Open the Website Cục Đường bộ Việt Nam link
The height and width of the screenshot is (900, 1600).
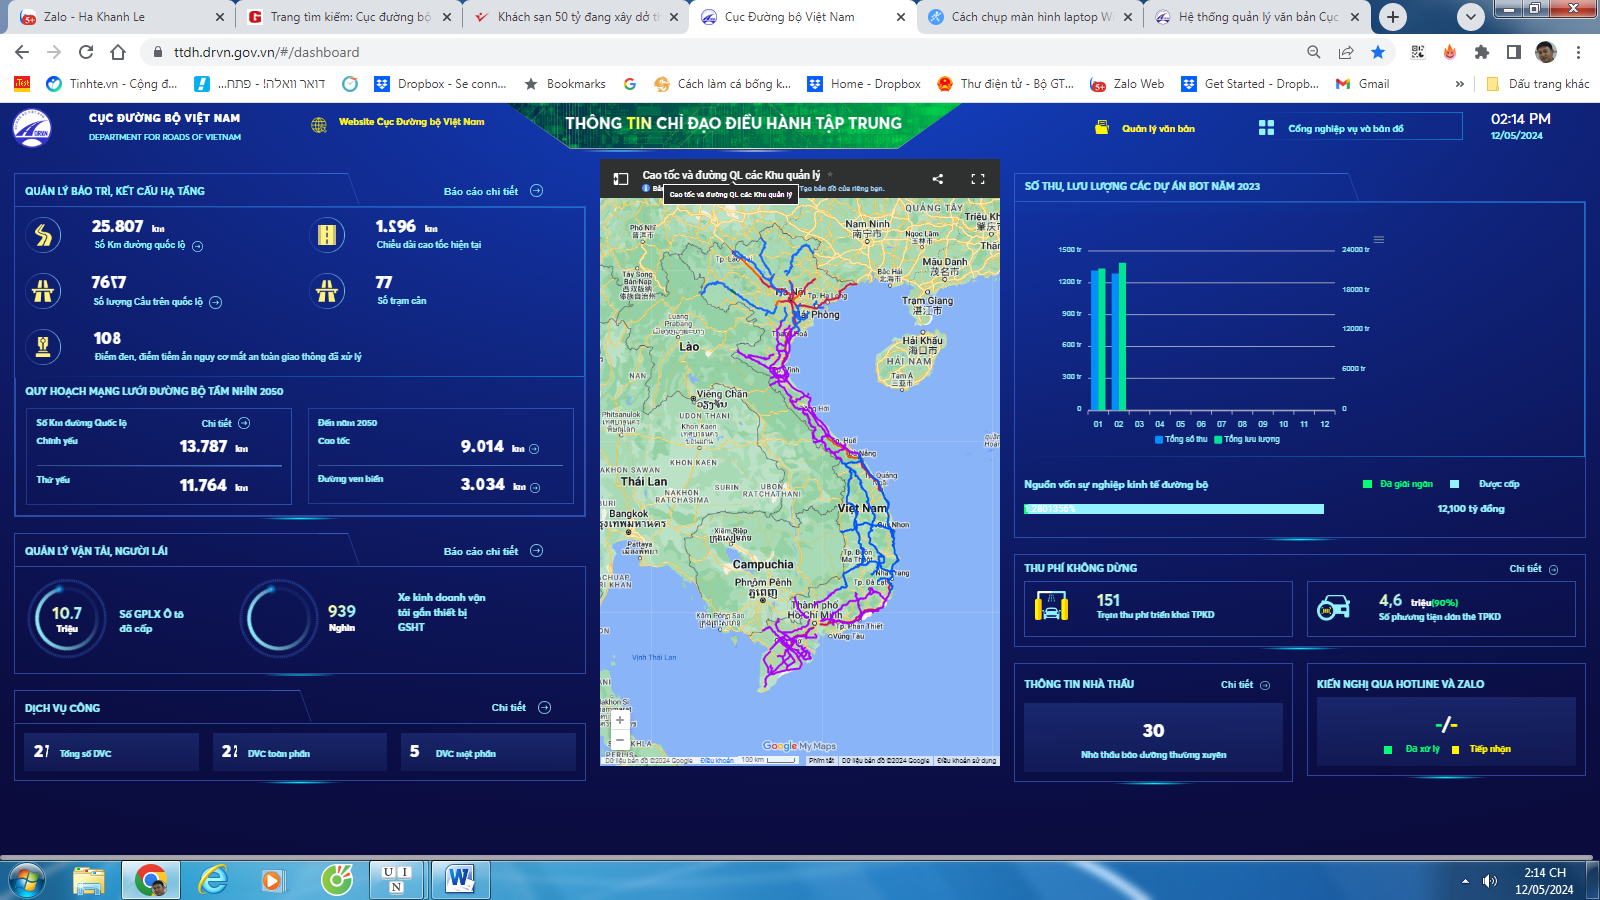click(411, 122)
